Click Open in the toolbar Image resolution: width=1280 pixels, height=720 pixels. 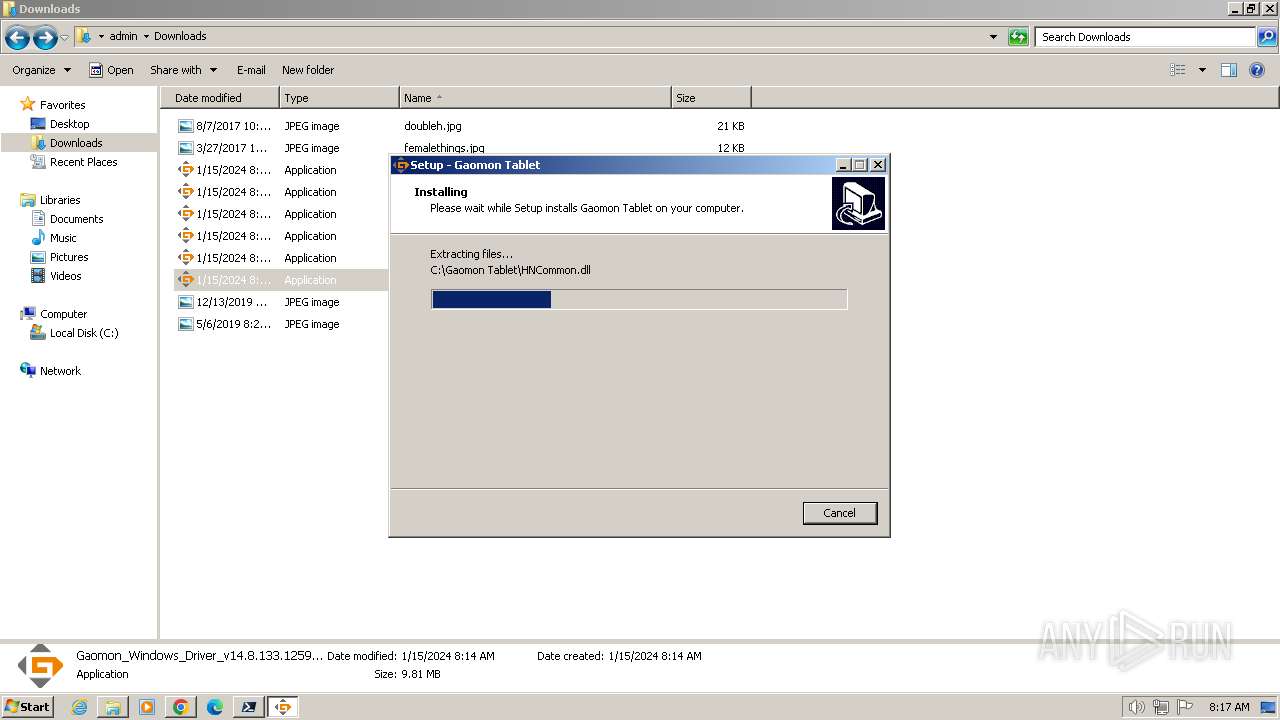pos(111,70)
